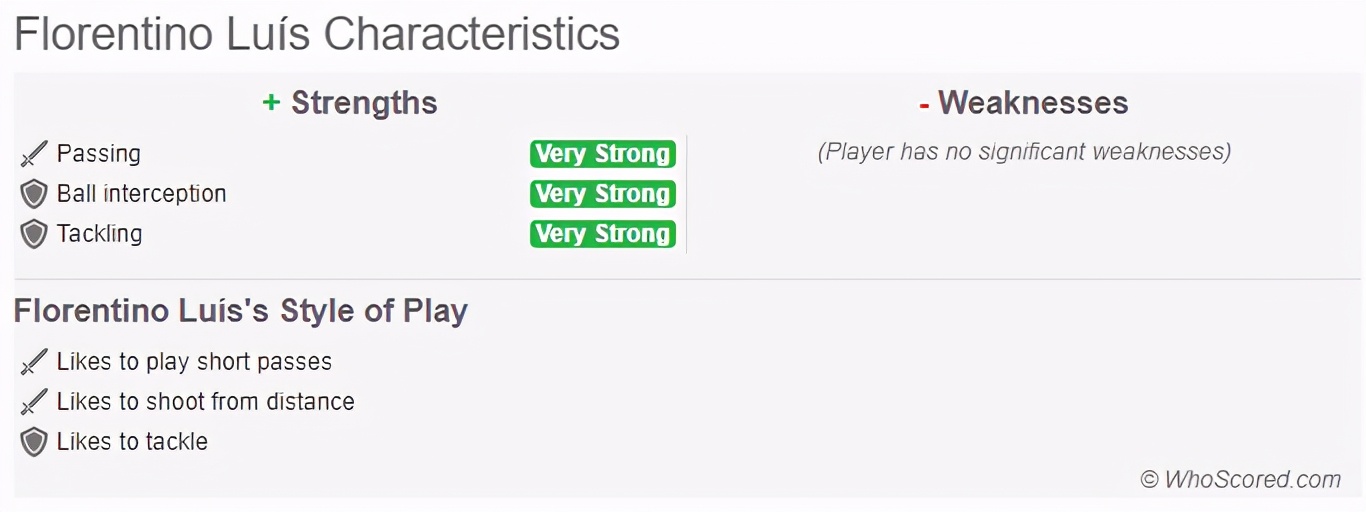Click sword icon next to short passes
The image size is (1366, 512).
(34, 362)
